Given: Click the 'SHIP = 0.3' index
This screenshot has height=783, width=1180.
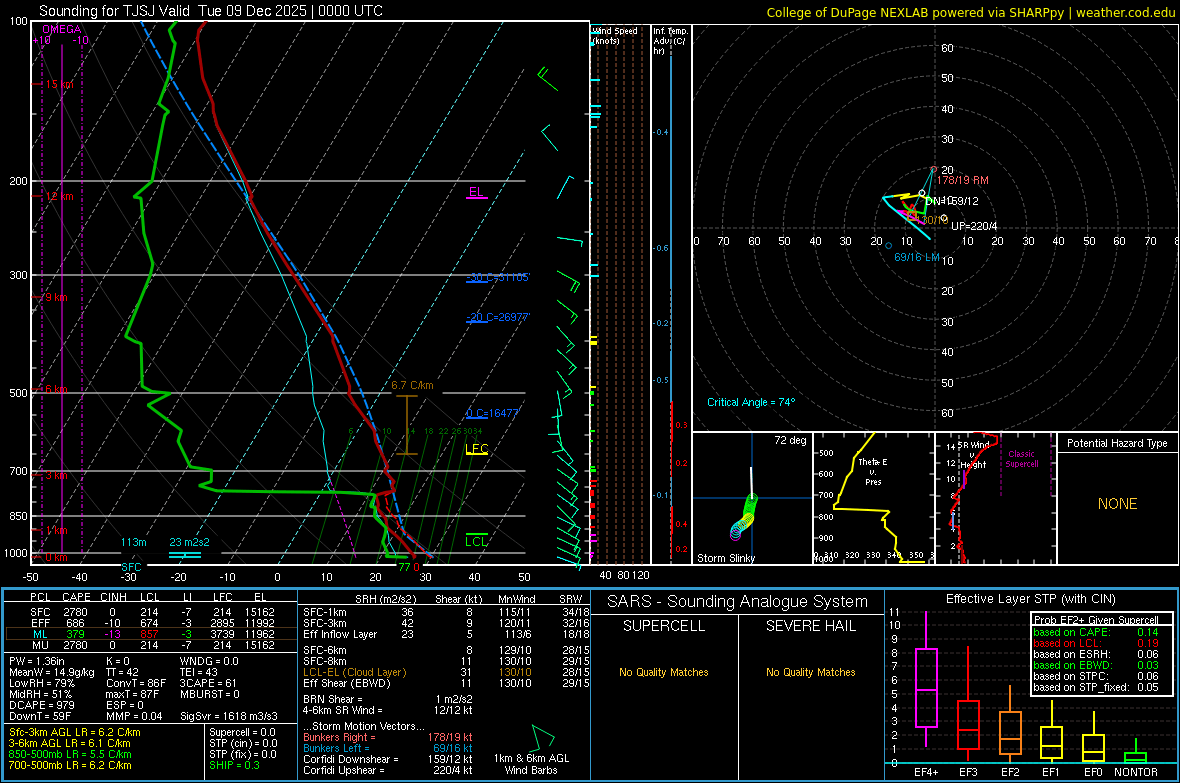Looking at the screenshot, I should (234, 765).
